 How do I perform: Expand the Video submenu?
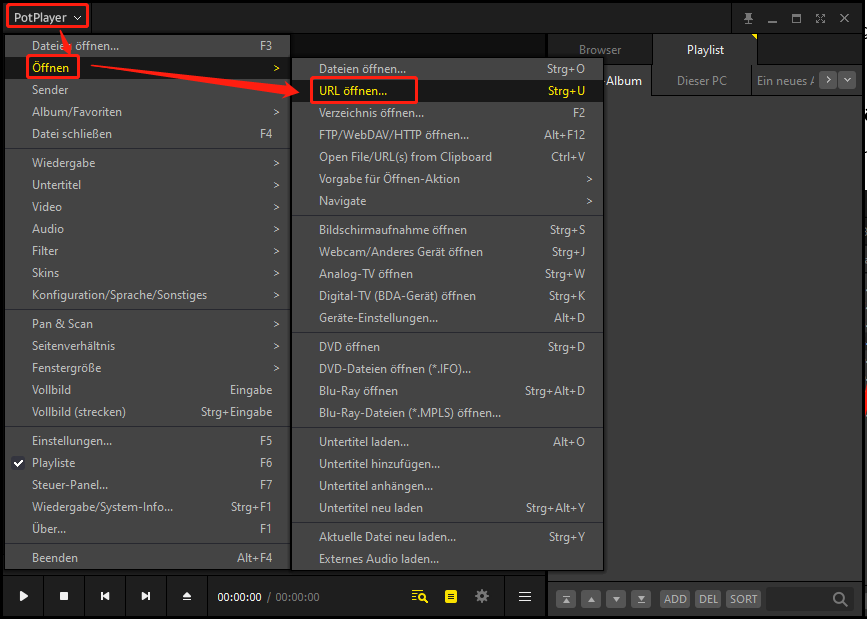[147, 207]
